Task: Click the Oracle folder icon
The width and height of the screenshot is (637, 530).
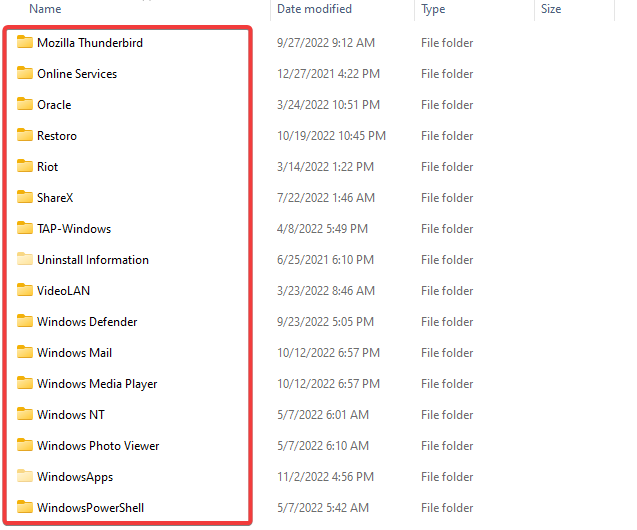Action: coord(25,104)
